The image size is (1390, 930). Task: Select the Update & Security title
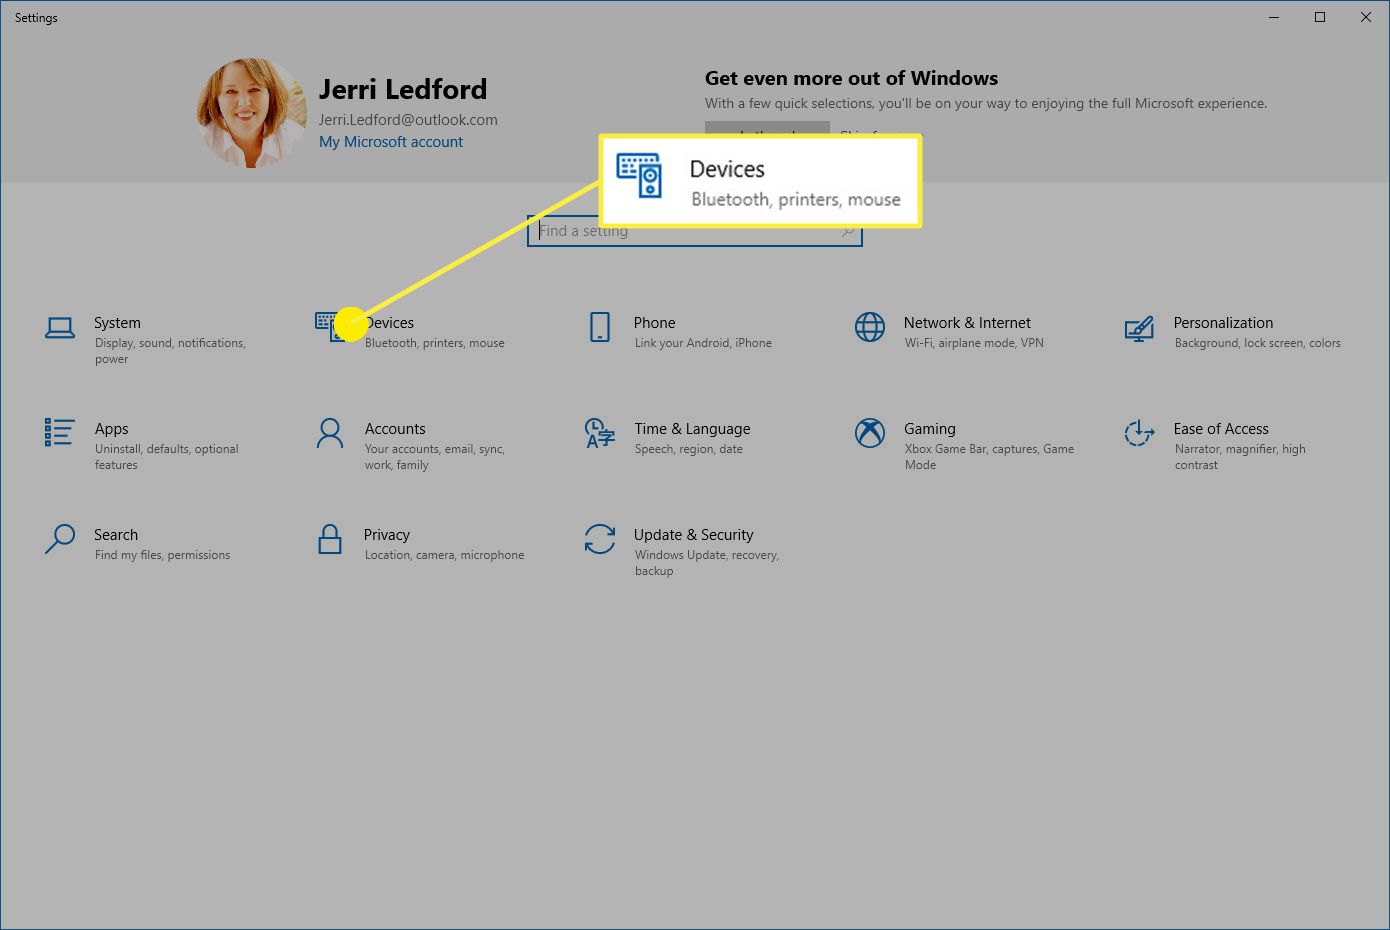[x=693, y=535]
